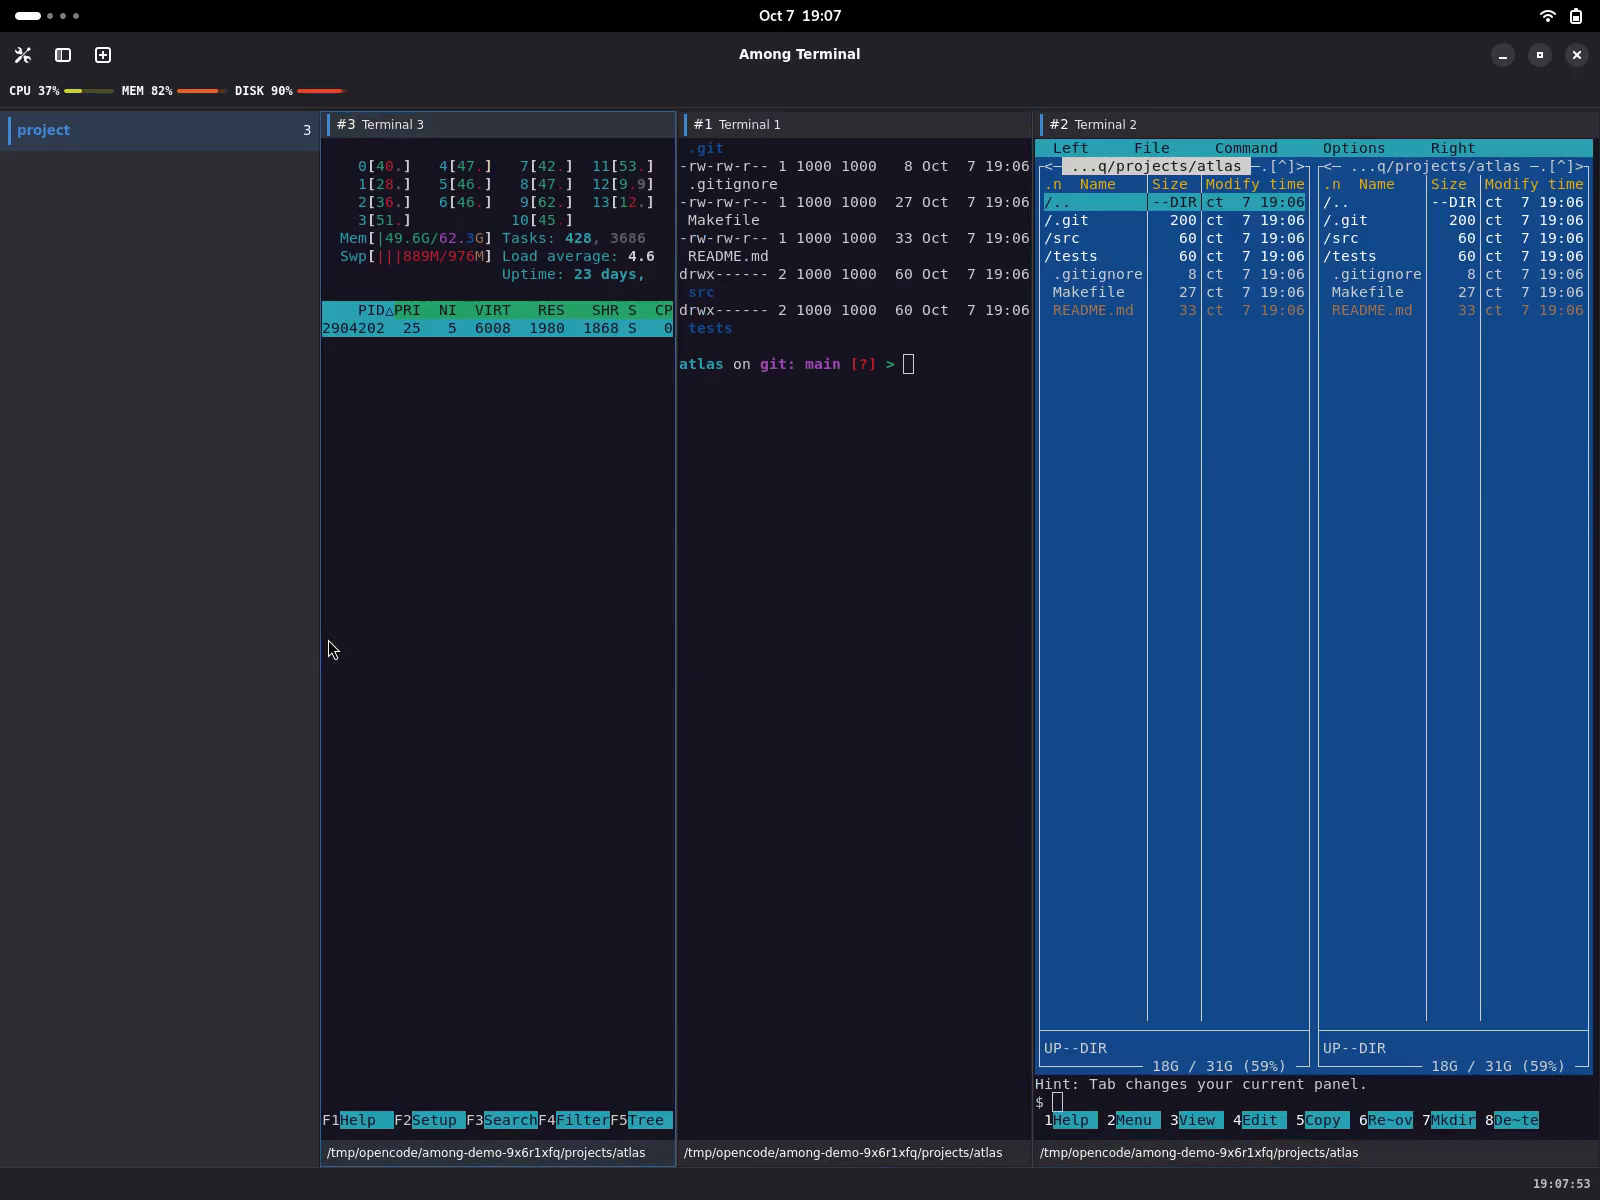Click the left panel Size column header
Image resolution: width=1600 pixels, height=1200 pixels.
tap(1169, 184)
